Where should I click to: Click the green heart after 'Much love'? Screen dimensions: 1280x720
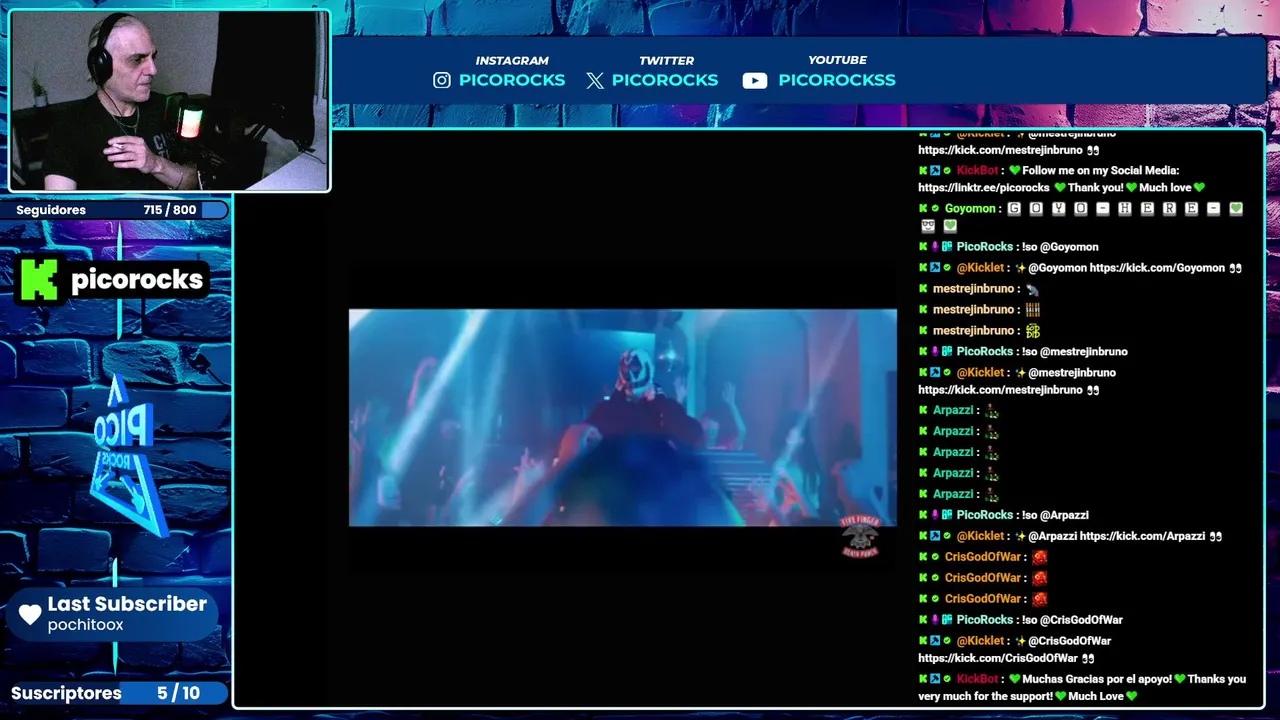(1199, 188)
